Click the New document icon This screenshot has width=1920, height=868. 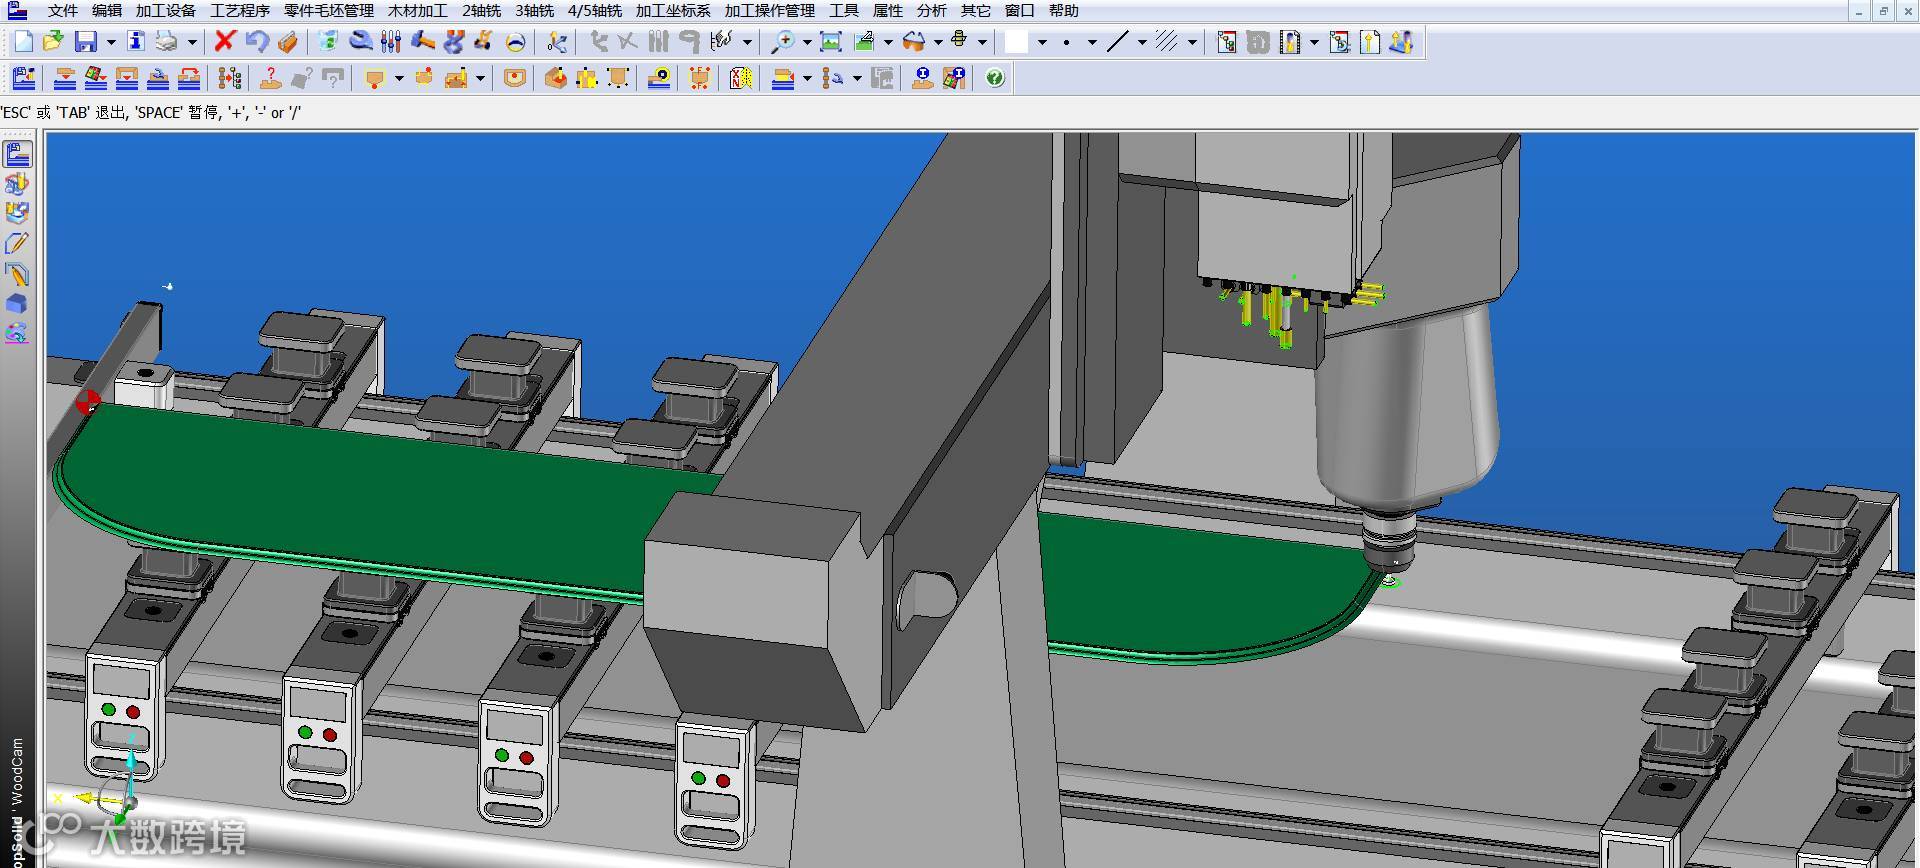[x=23, y=42]
